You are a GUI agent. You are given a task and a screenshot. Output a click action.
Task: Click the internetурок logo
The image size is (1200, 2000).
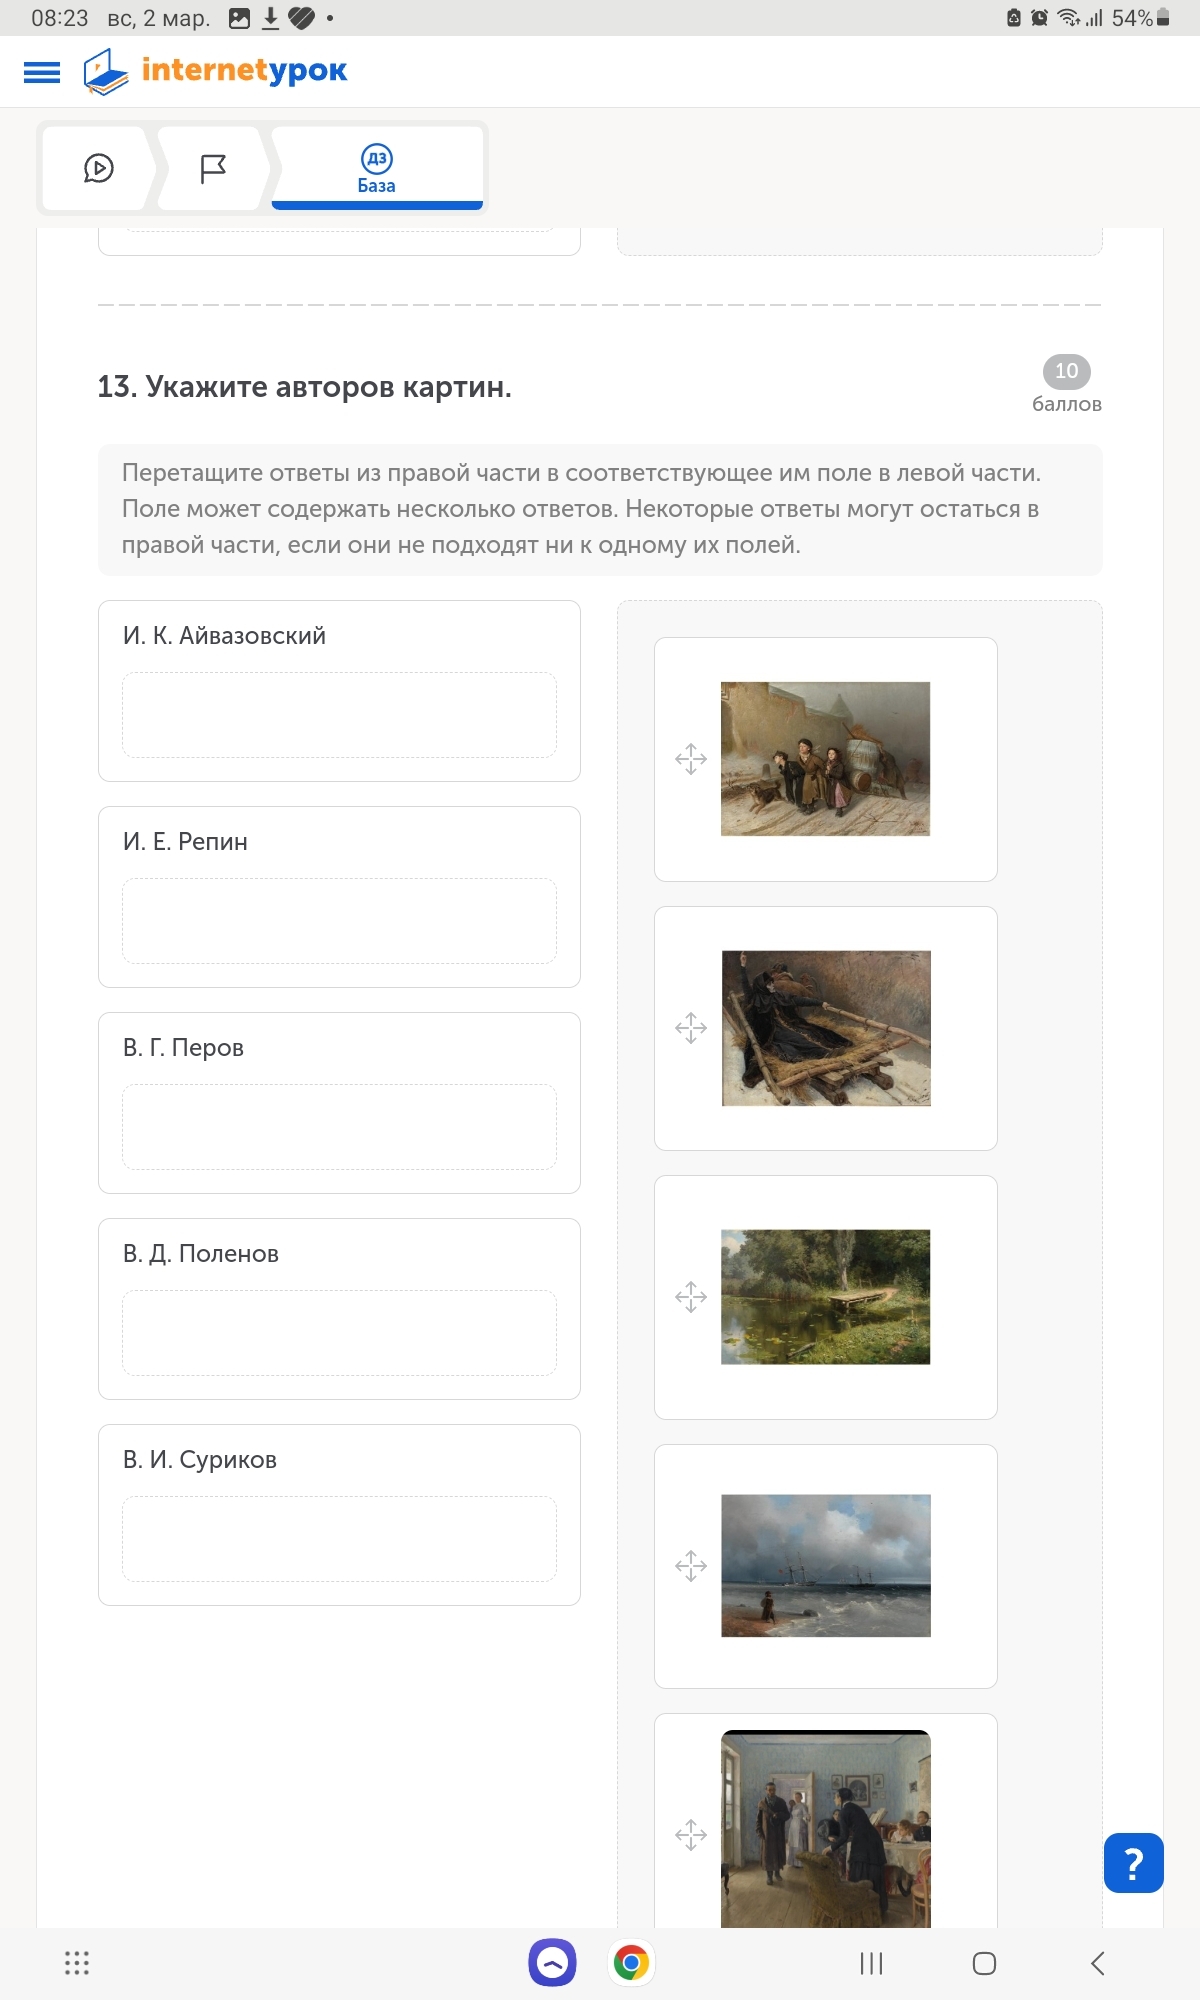click(215, 72)
